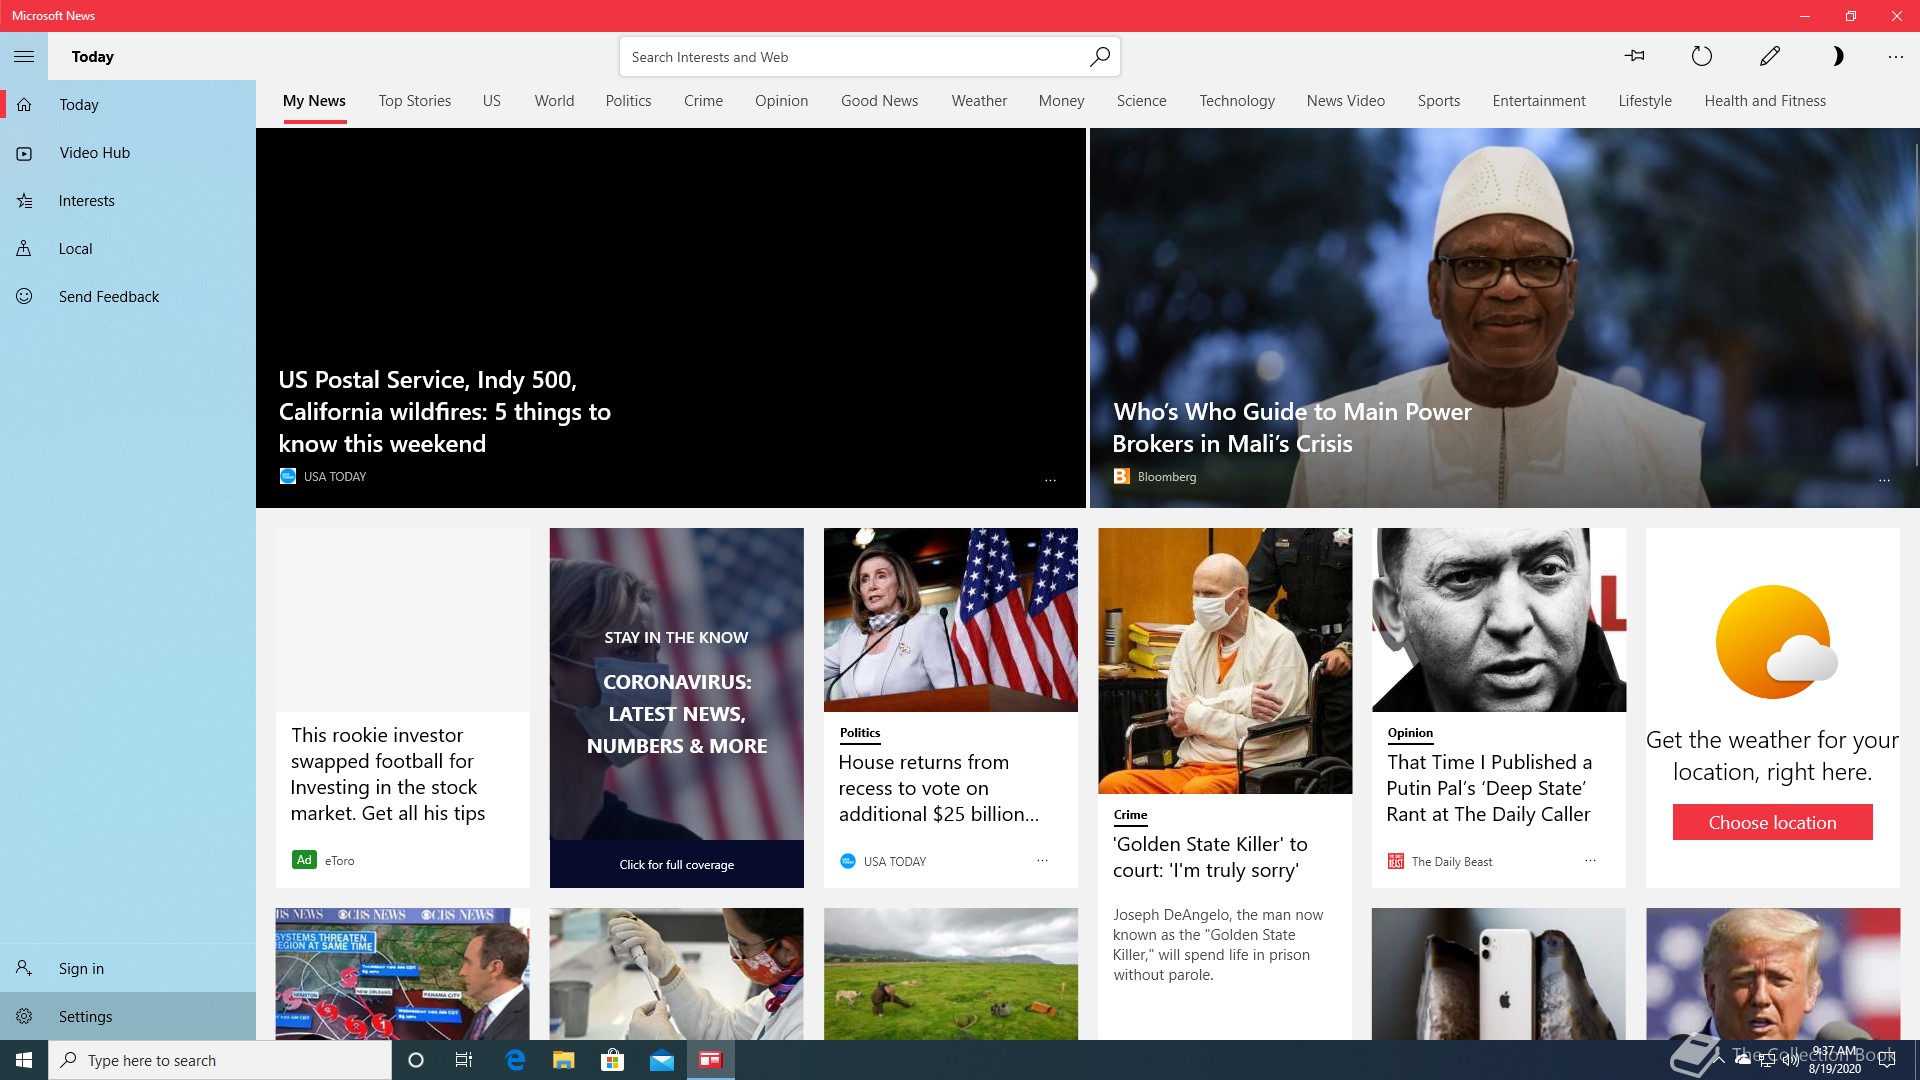Click the Sign in person icon
This screenshot has height=1080, width=1920.
click(x=24, y=969)
